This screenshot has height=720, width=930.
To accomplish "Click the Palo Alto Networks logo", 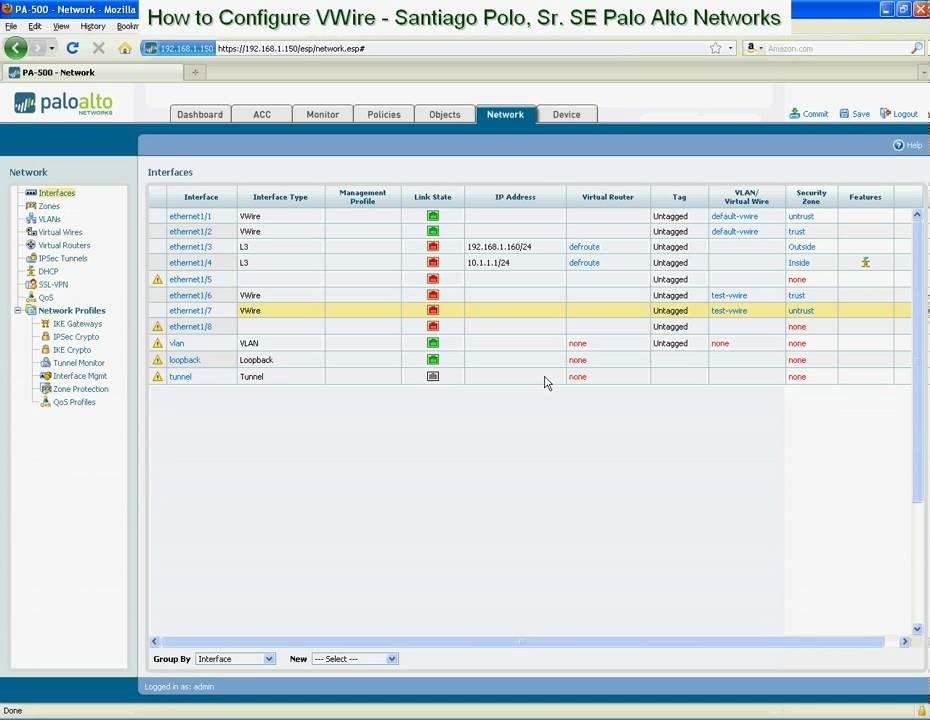I will (x=63, y=103).
